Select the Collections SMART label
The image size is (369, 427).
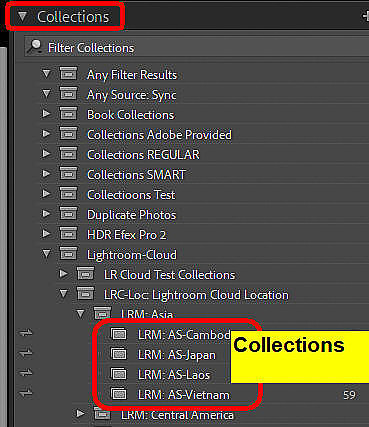[136, 175]
